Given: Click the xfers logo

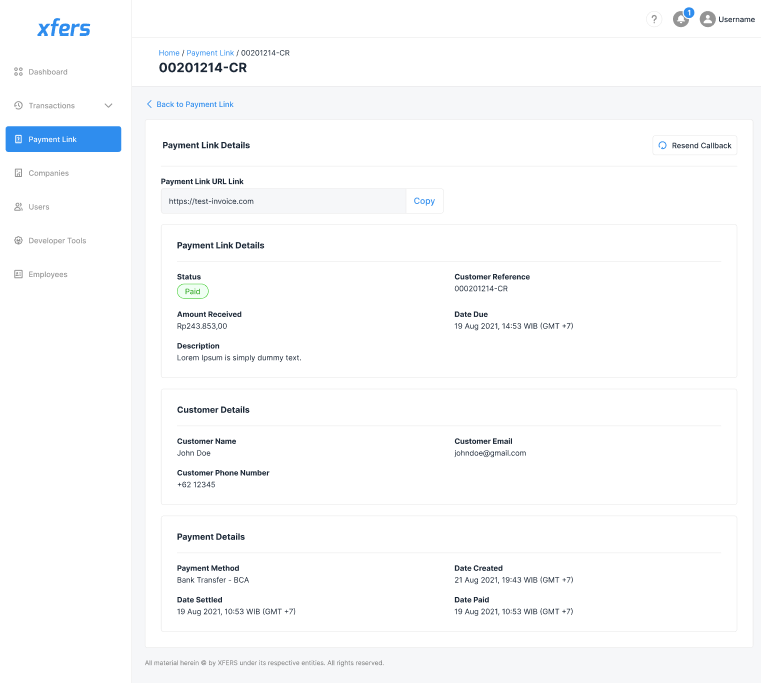Looking at the screenshot, I should 64,28.
